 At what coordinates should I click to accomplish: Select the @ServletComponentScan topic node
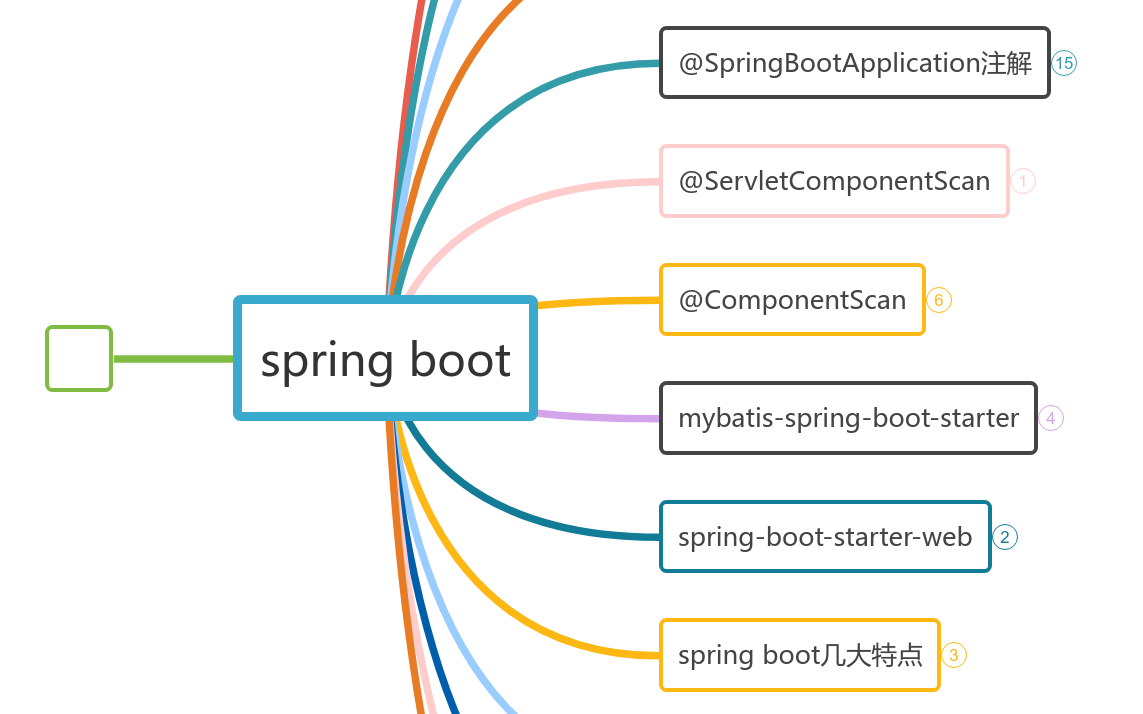pyautogui.click(x=834, y=181)
